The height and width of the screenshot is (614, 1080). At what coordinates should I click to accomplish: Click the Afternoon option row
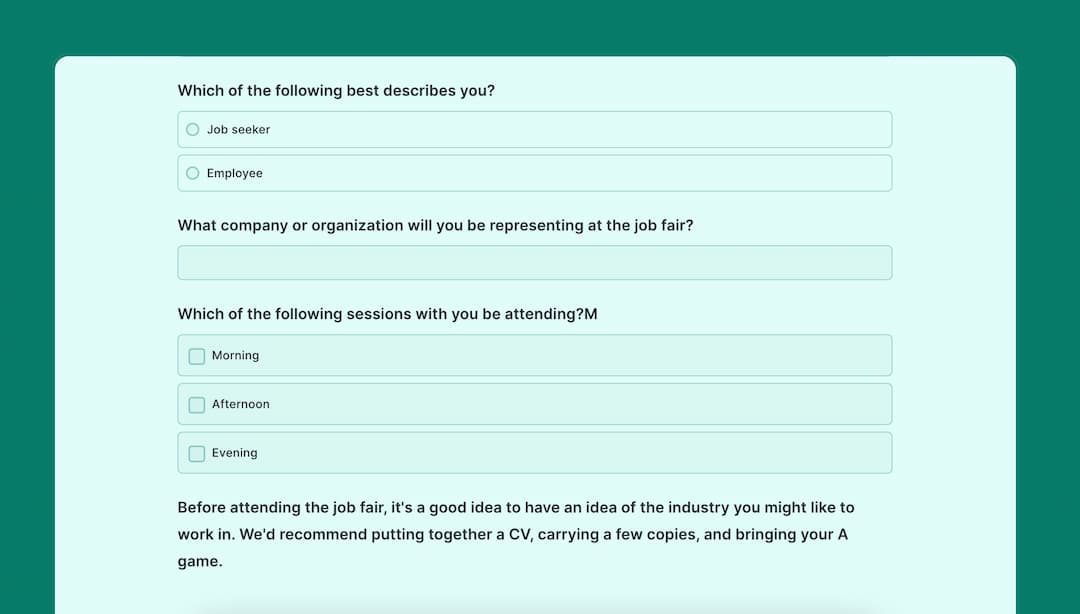535,404
